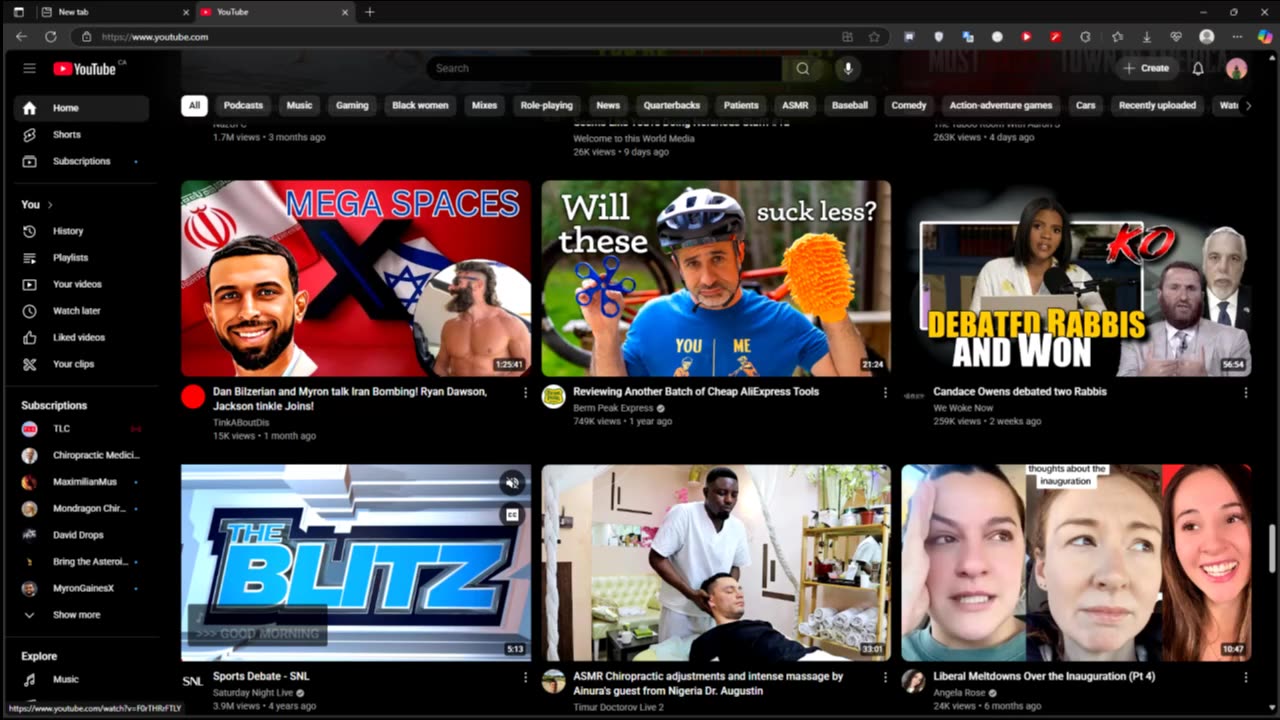
Task: Click the page vertical scrollbar
Action: pyautogui.click(x=1272, y=548)
